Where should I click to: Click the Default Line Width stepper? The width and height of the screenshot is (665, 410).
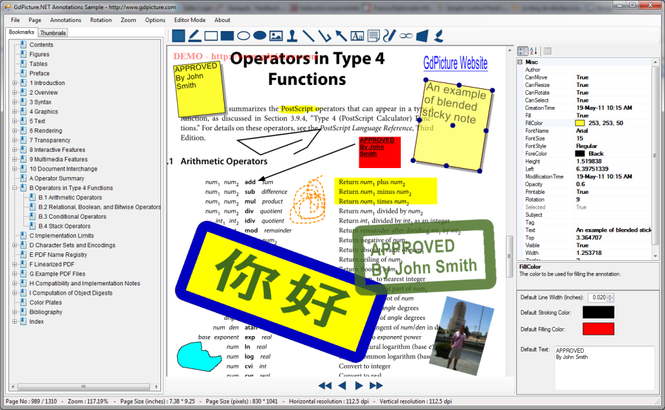pos(611,297)
